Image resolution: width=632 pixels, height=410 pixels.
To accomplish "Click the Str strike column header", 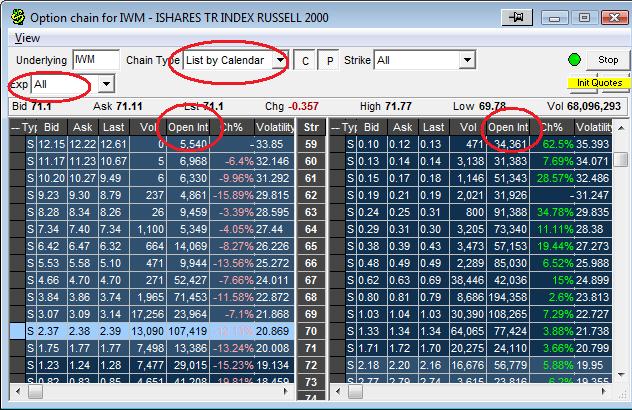I will coord(311,127).
